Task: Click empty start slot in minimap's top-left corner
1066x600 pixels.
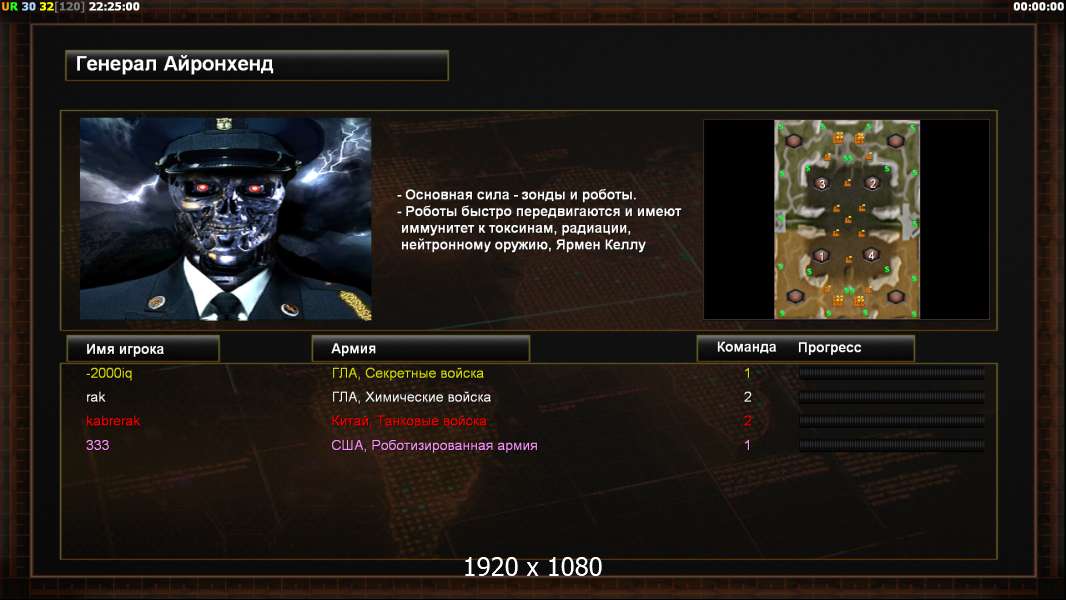Action: click(793, 141)
